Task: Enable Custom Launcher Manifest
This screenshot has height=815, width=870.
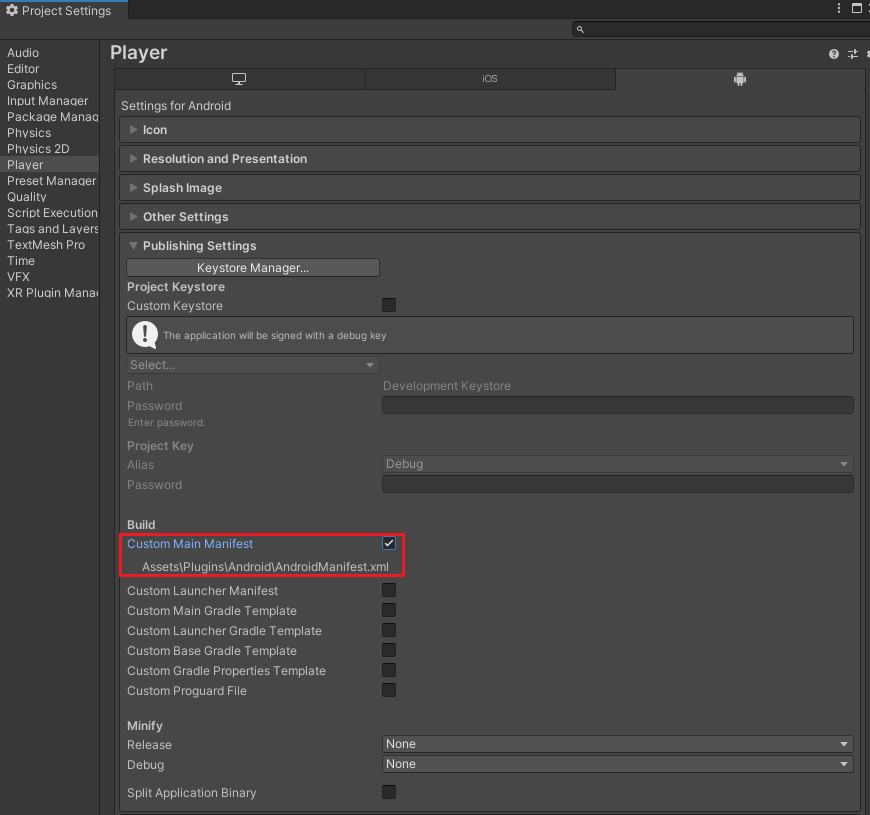Action: pos(389,590)
